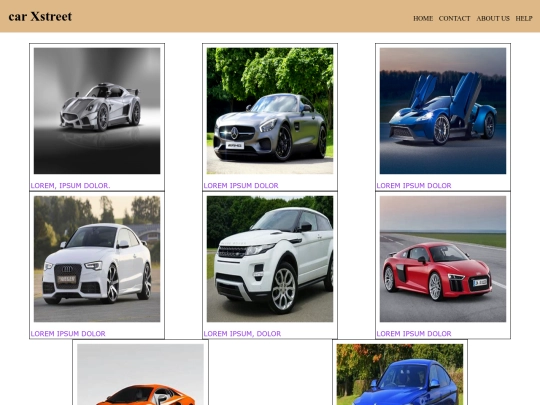Open the orange sports car photo
The image size is (540, 405).
point(140,374)
